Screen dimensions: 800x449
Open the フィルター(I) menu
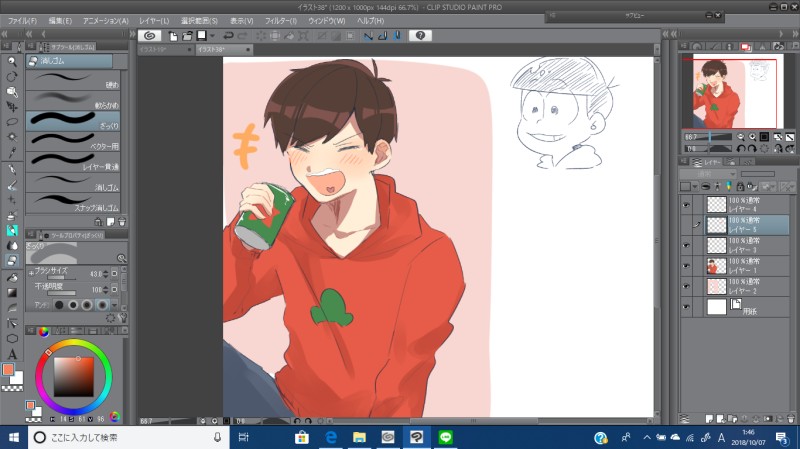tap(281, 21)
